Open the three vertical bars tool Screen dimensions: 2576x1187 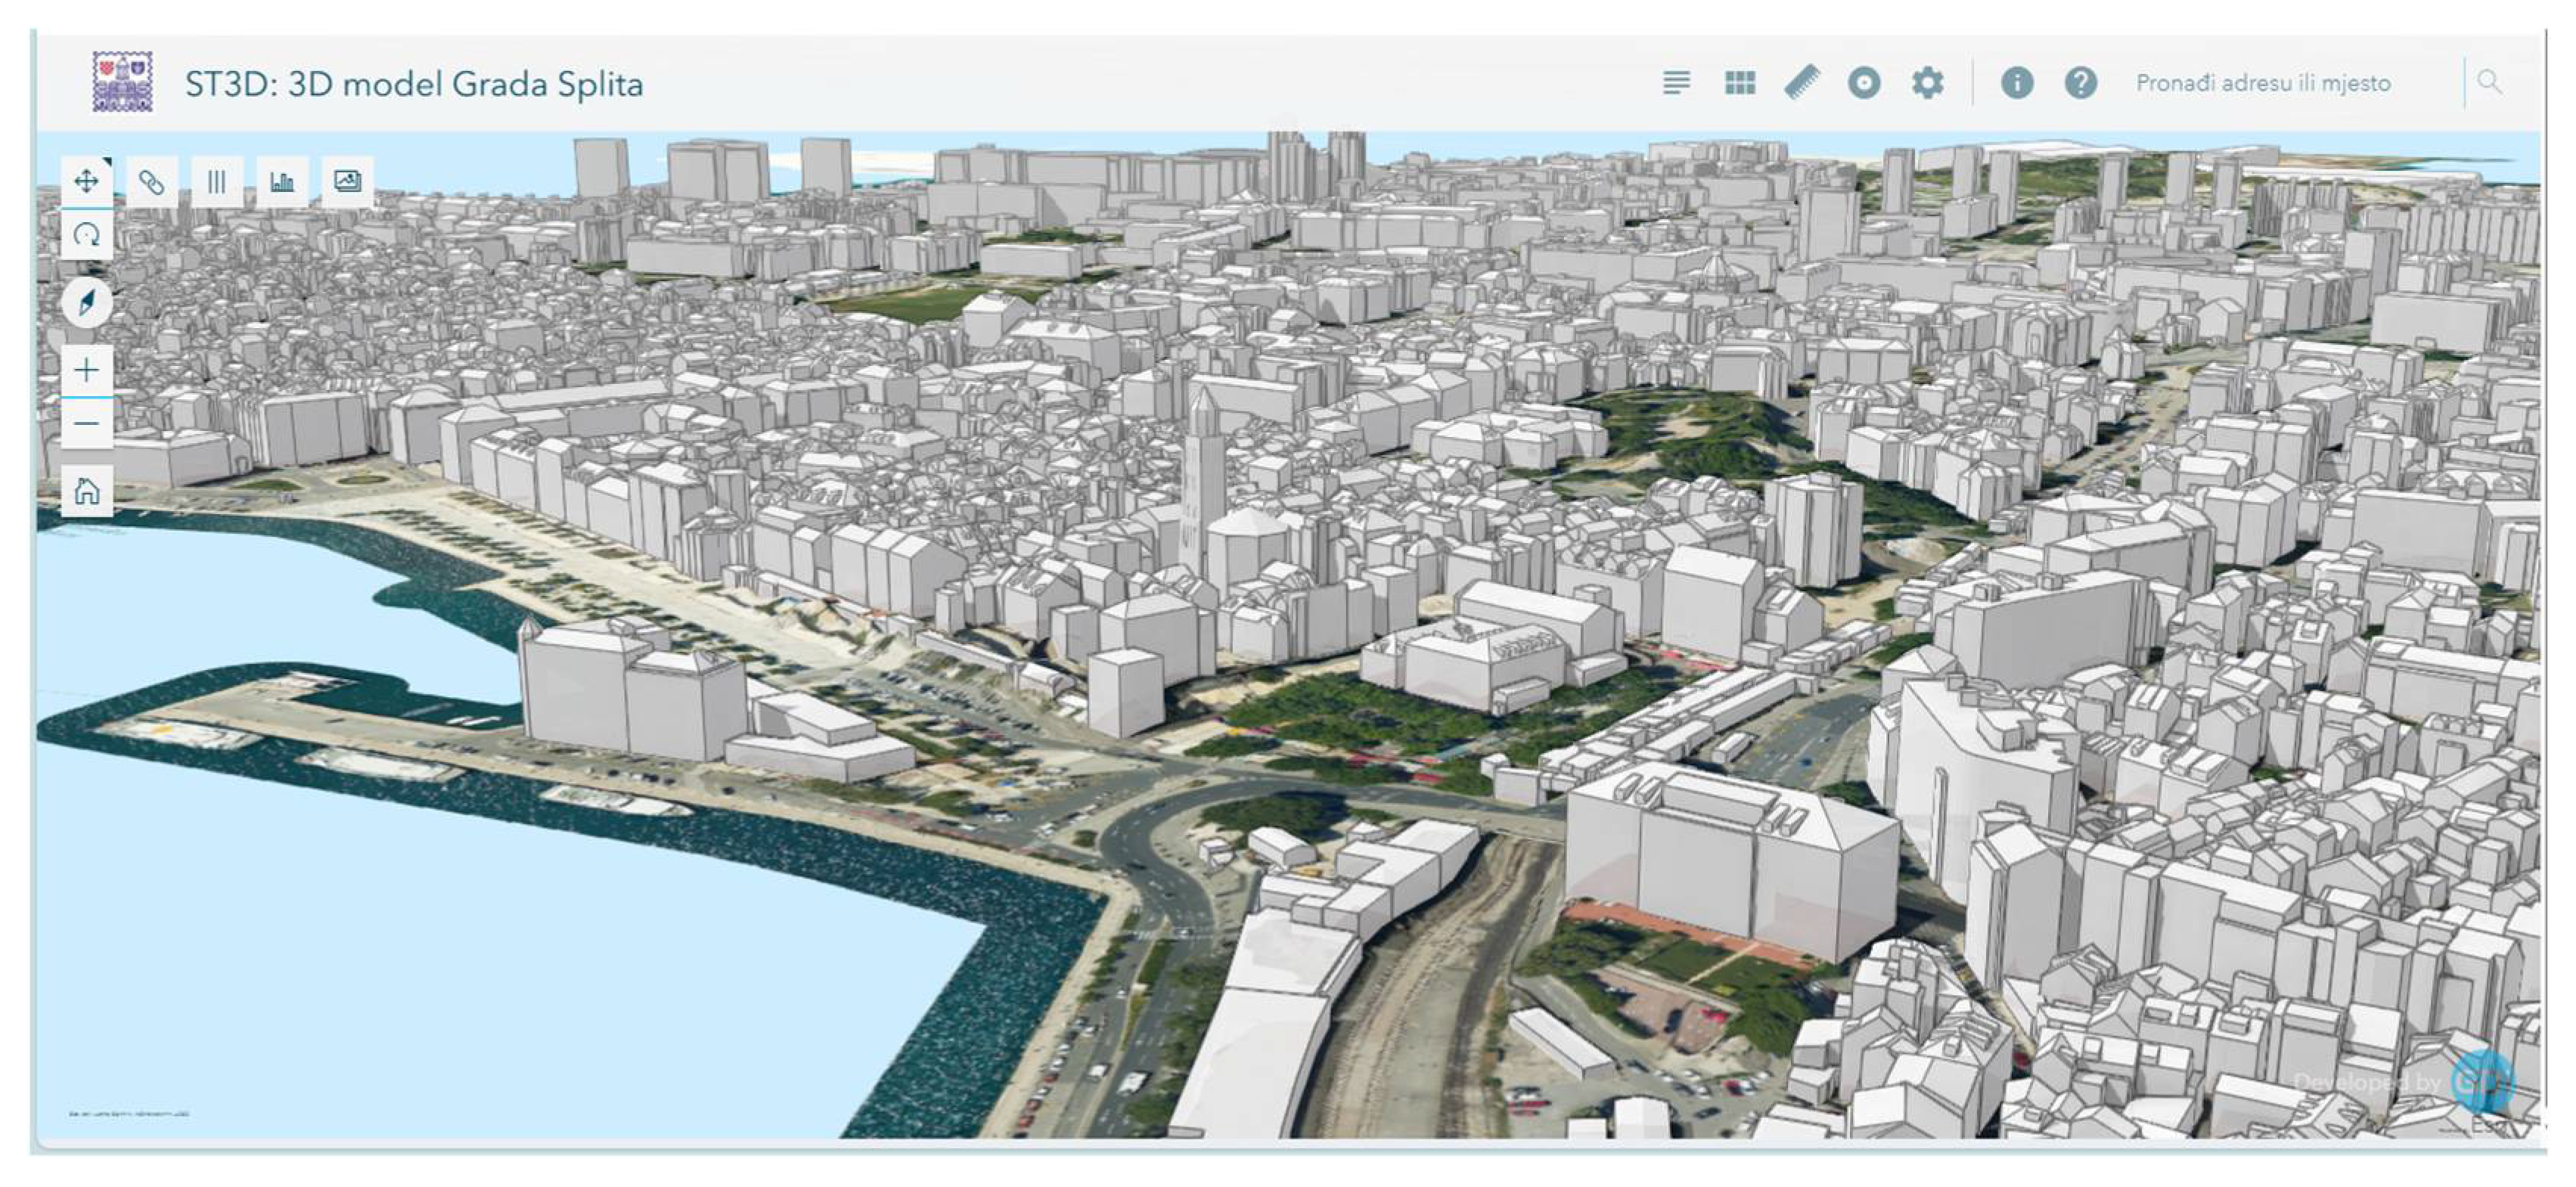coord(216,182)
